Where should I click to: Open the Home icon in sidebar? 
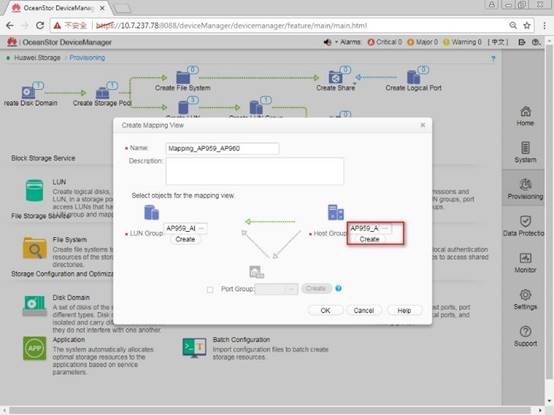coord(525,112)
